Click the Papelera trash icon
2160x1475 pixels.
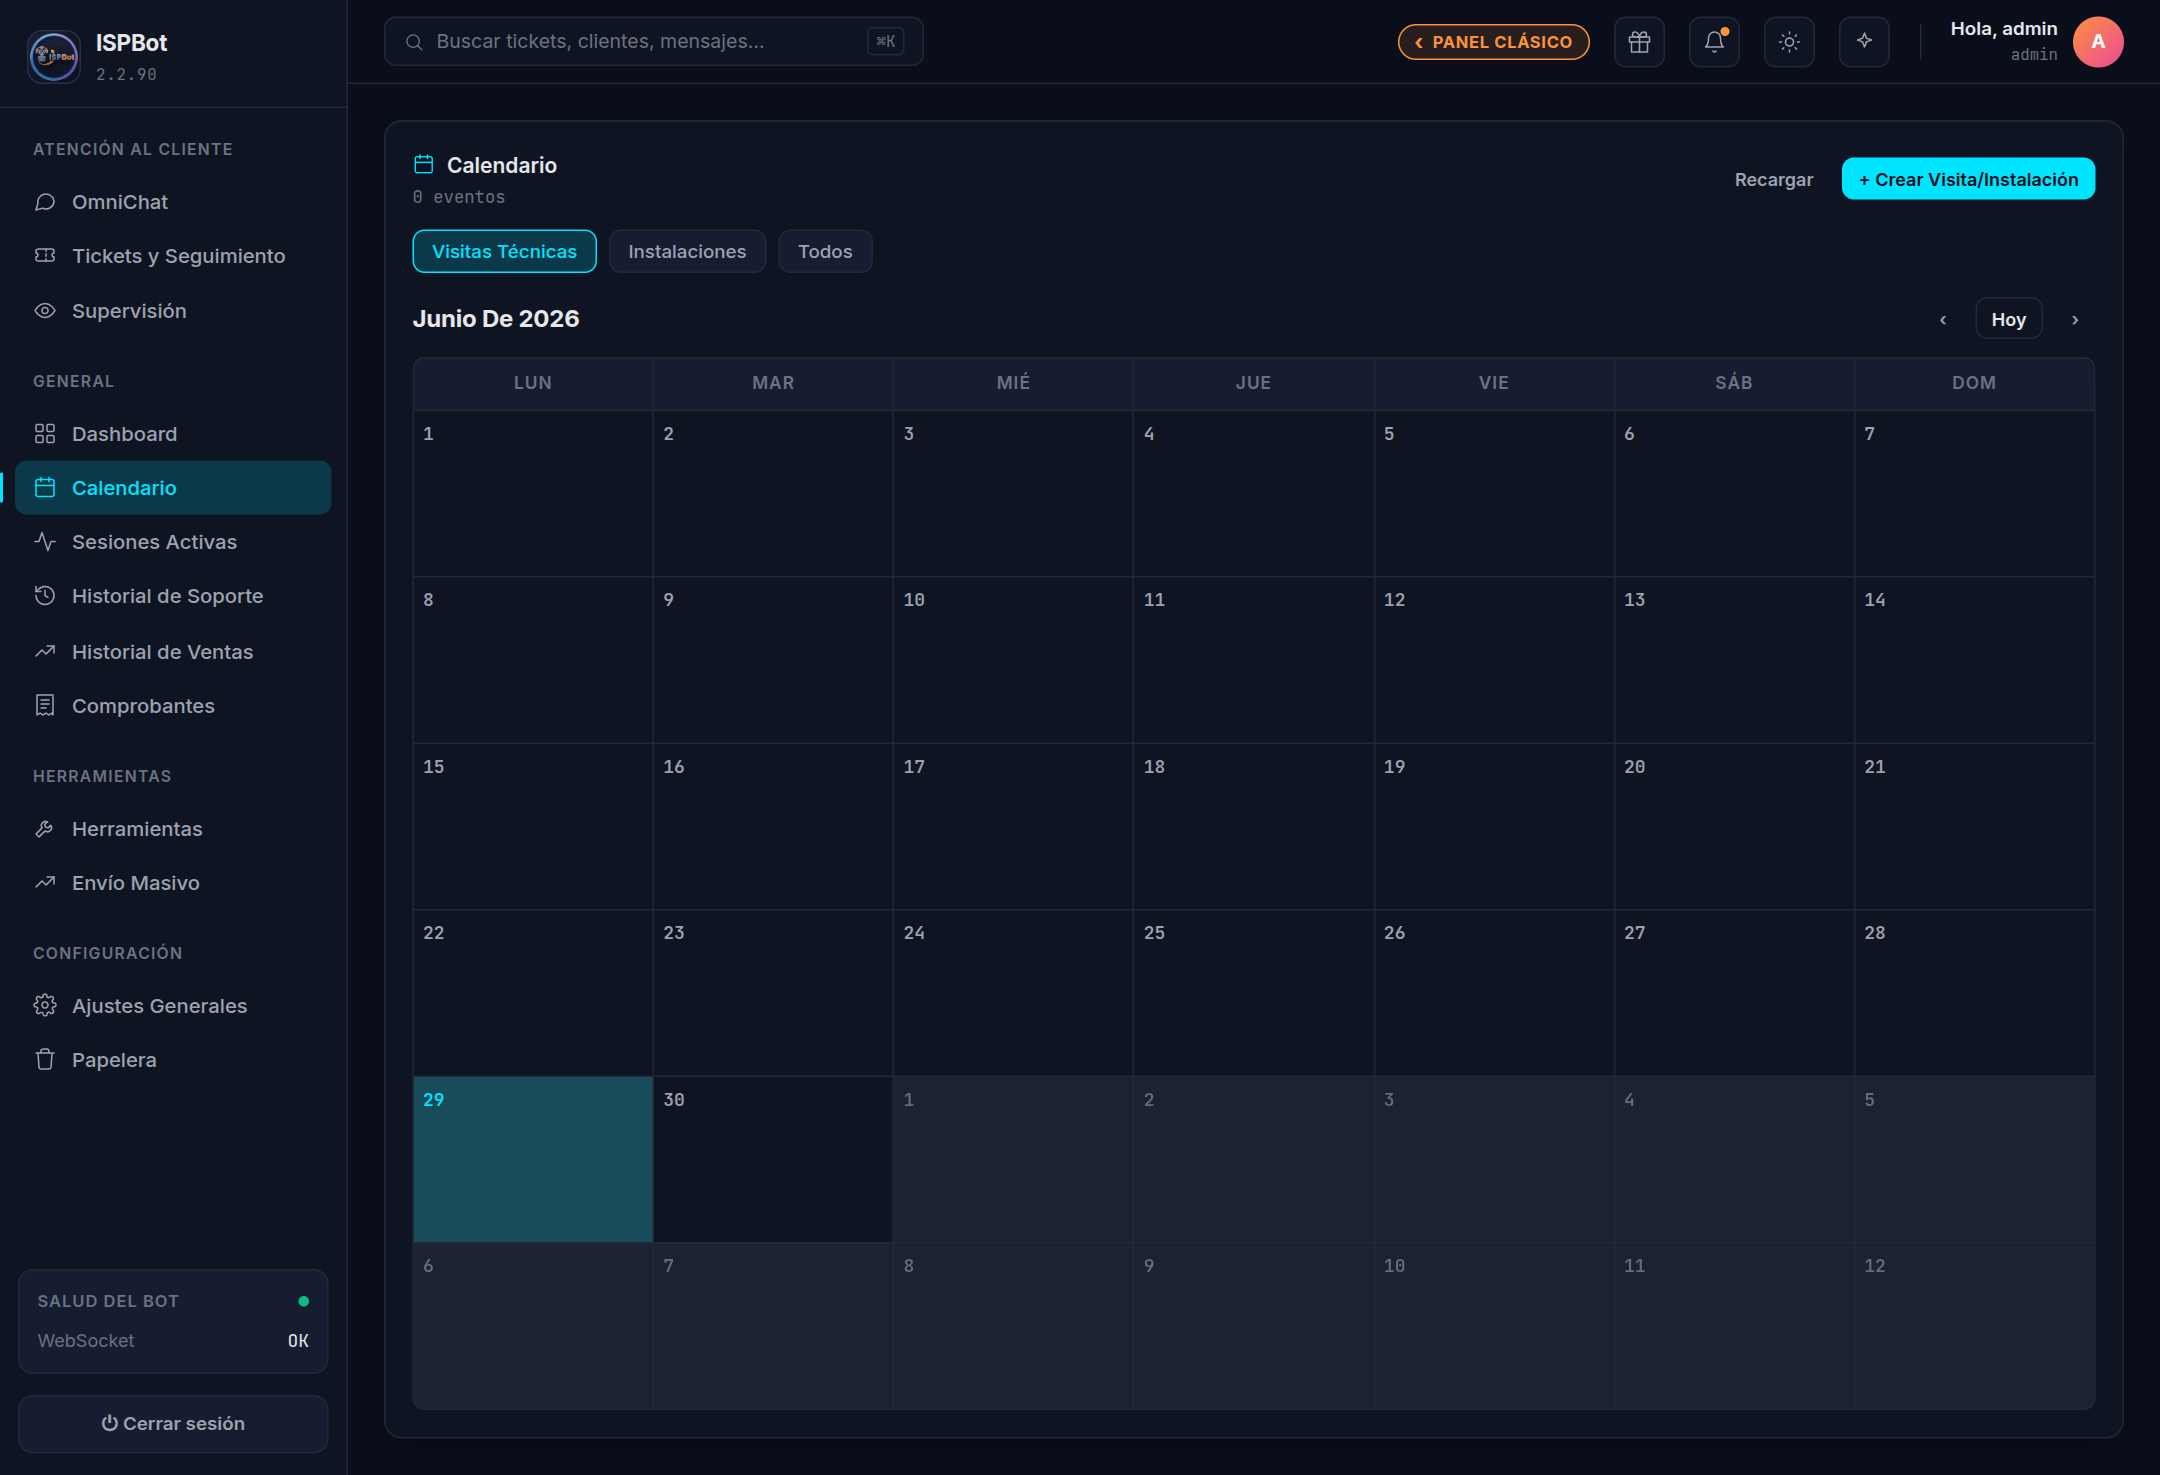[45, 1060]
